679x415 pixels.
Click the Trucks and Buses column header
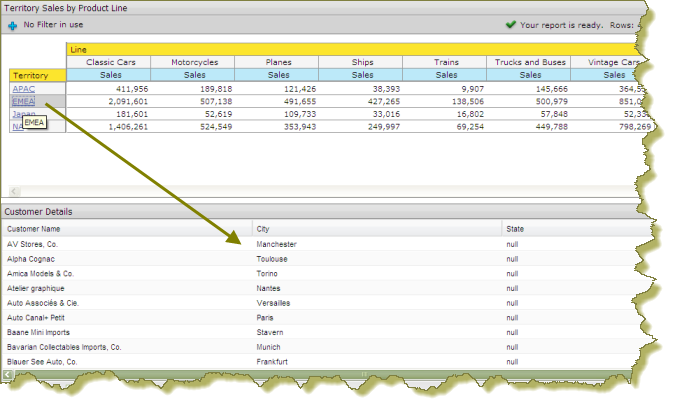coord(528,62)
